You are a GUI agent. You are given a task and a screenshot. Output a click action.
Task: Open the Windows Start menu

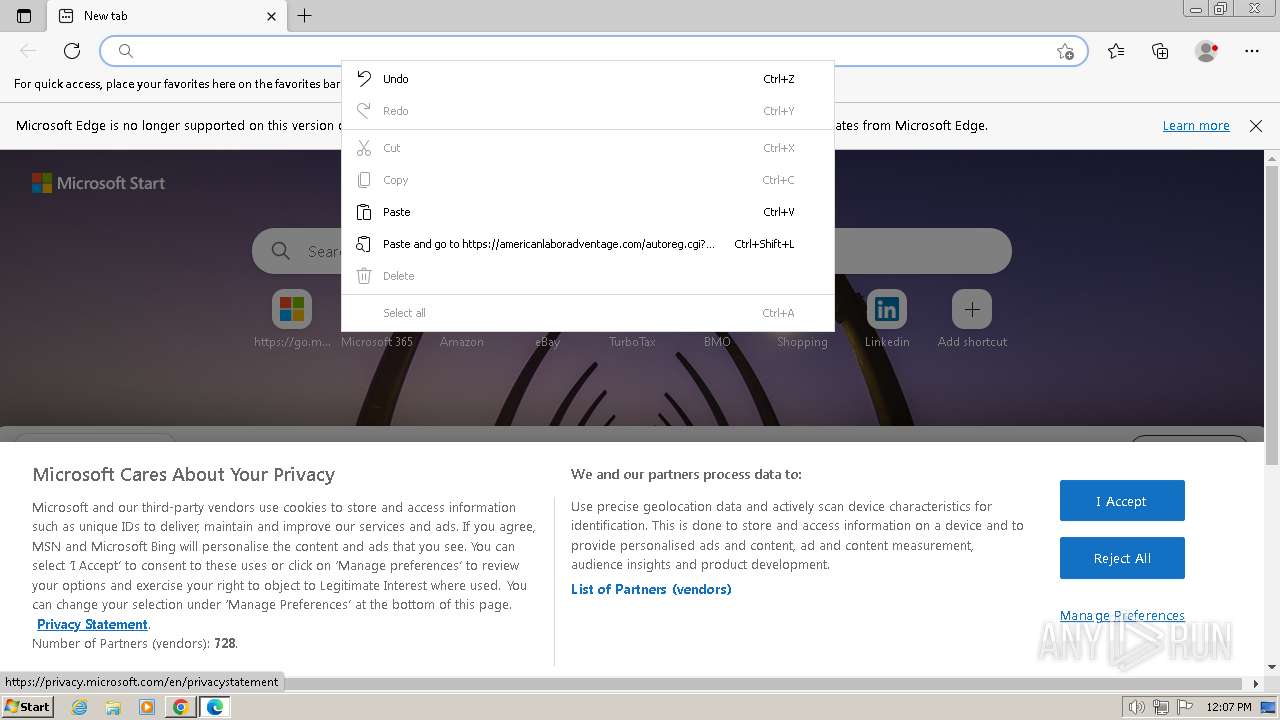tap(28, 707)
